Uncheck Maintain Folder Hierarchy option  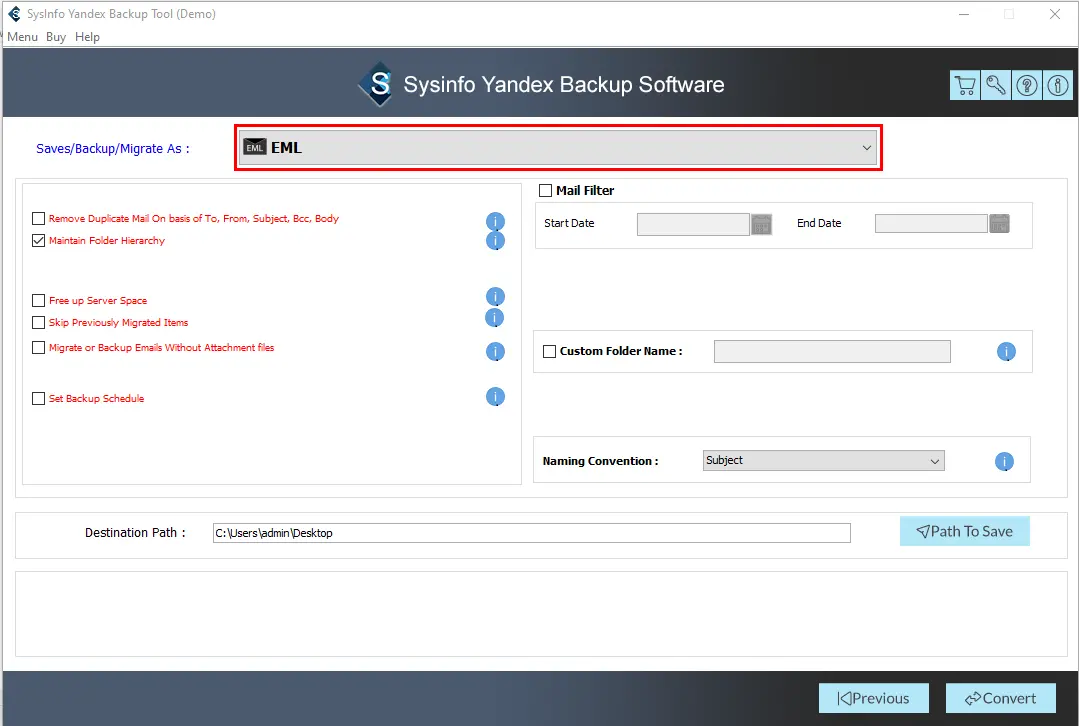39,241
